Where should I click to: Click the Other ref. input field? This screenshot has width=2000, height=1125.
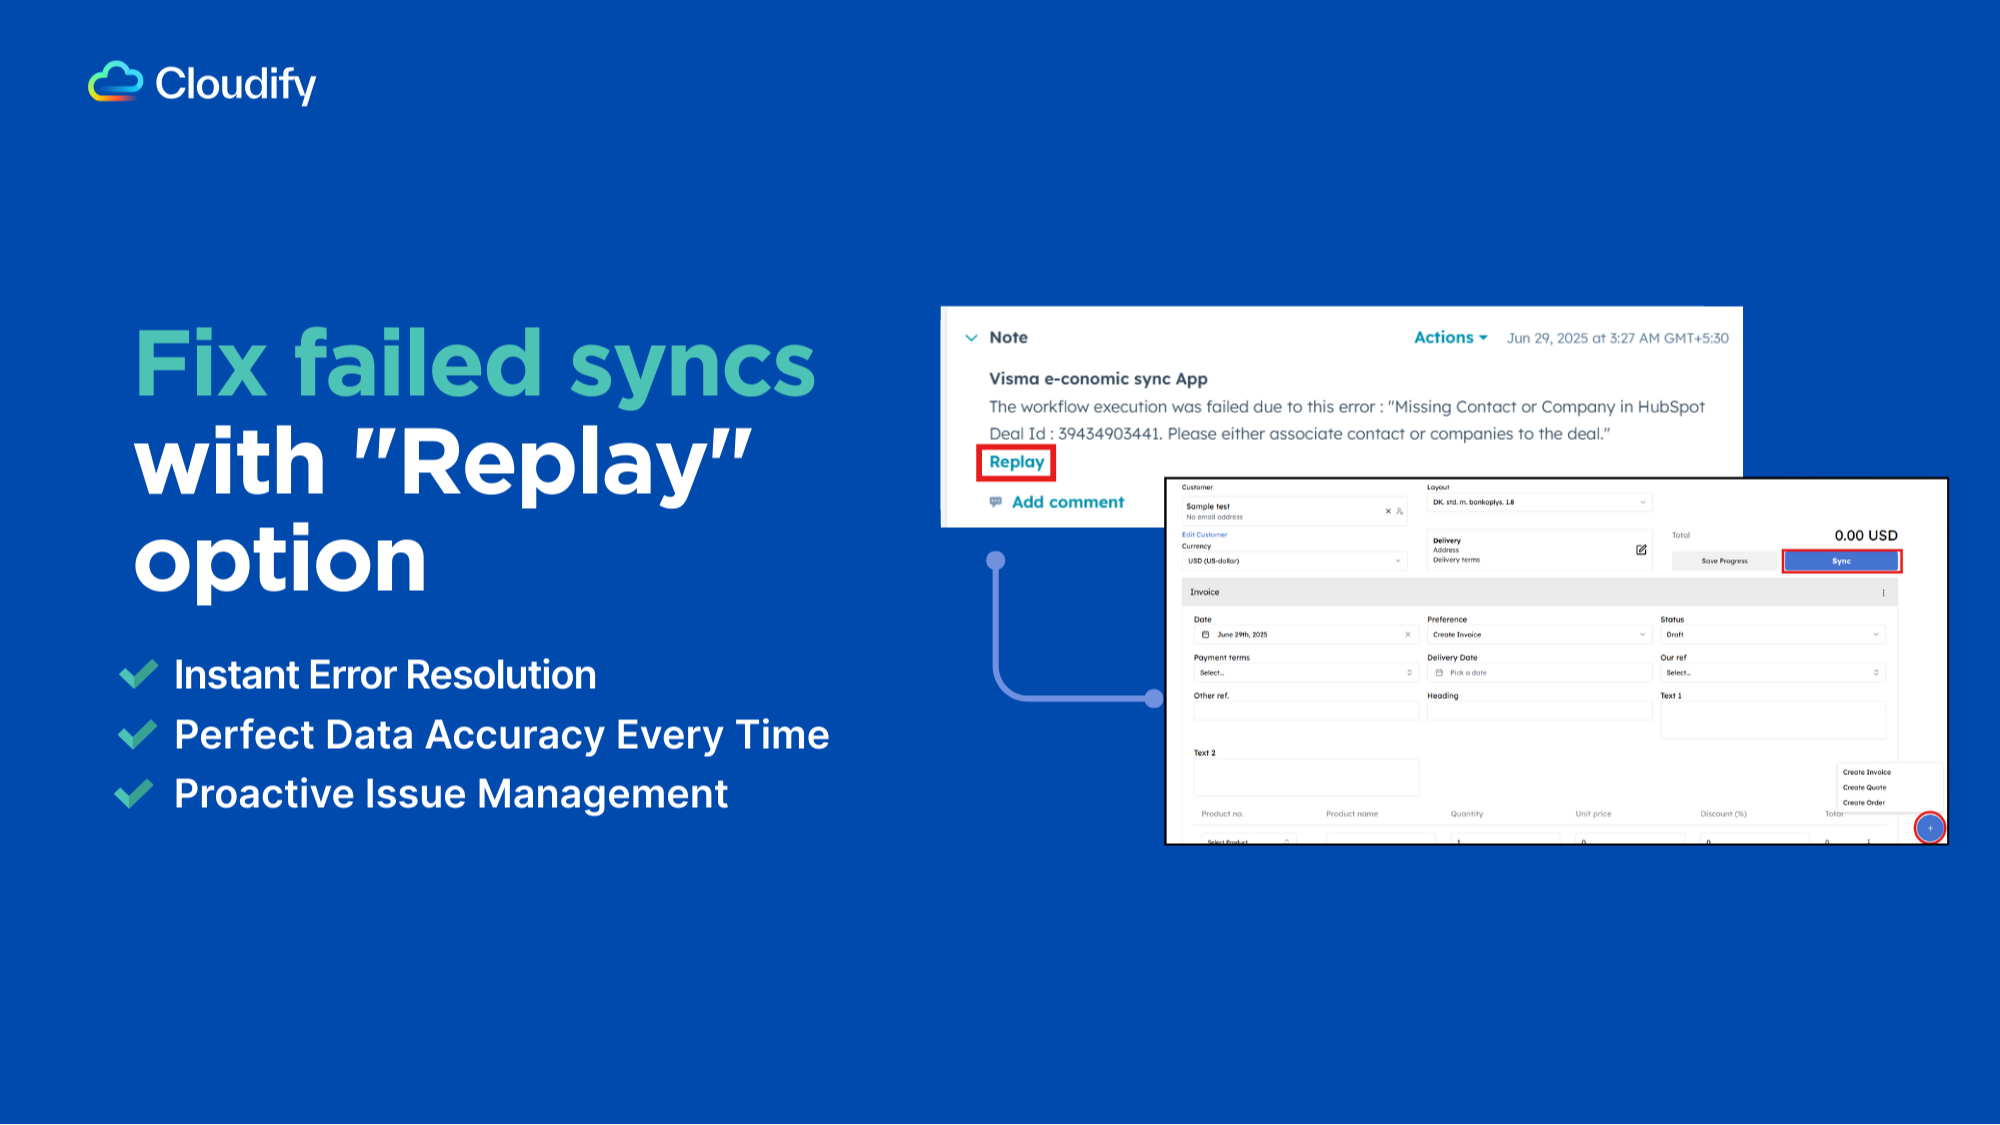click(x=1306, y=711)
